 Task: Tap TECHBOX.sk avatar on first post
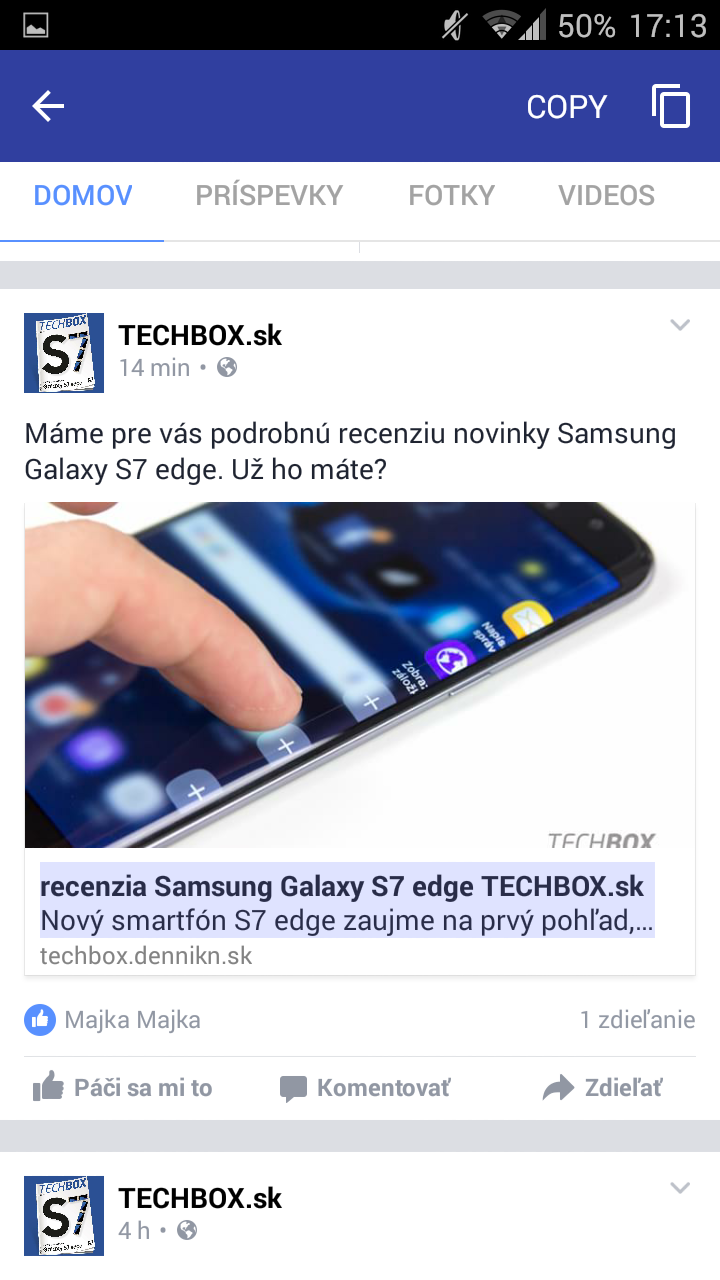pos(64,352)
